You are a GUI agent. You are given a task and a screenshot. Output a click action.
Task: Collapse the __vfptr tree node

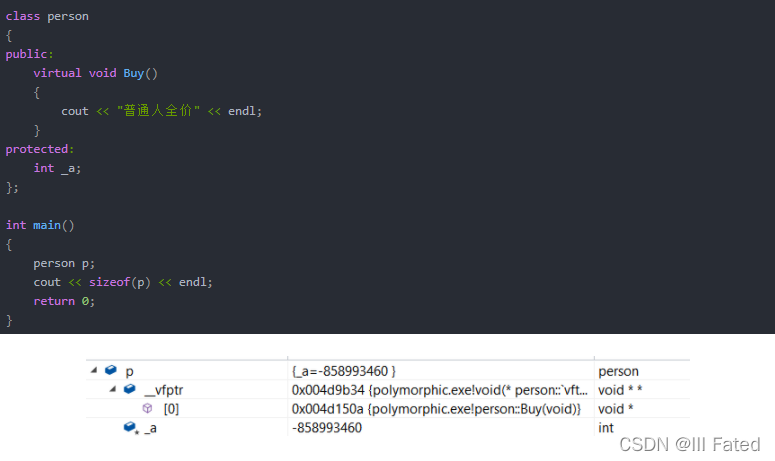113,389
